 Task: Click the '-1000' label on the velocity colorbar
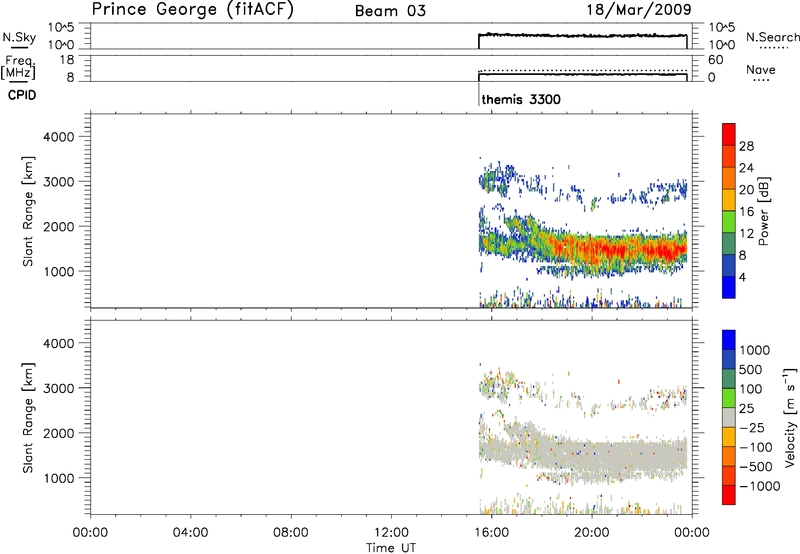point(759,486)
